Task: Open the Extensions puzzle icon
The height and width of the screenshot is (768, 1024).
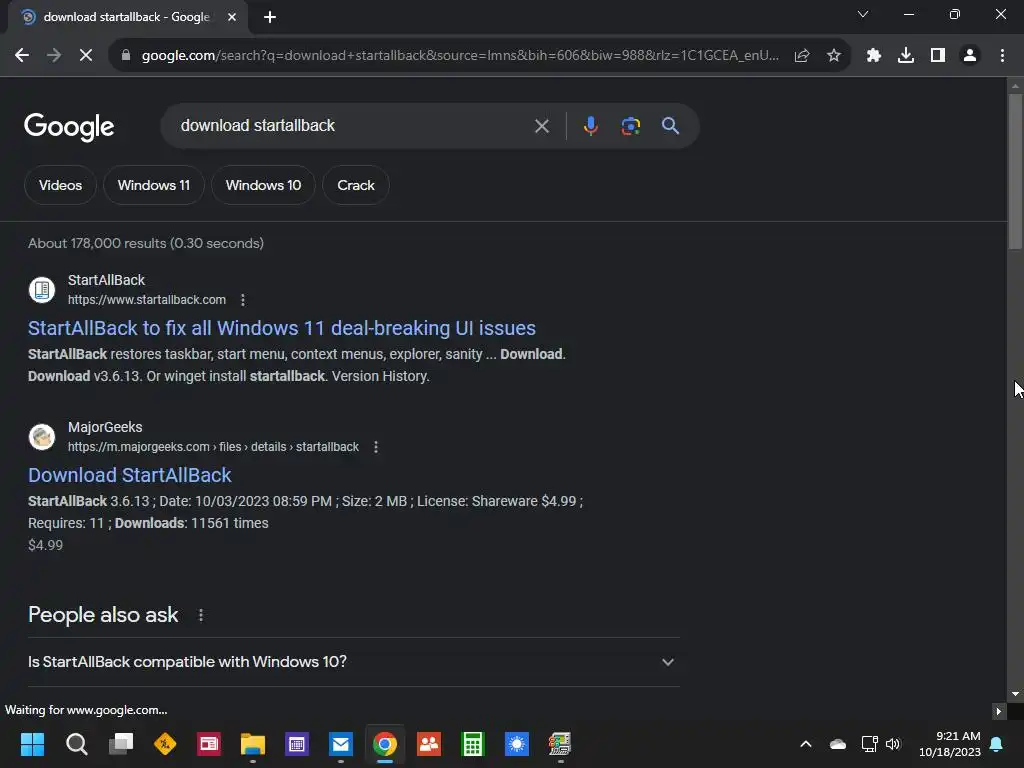Action: pyautogui.click(x=874, y=56)
